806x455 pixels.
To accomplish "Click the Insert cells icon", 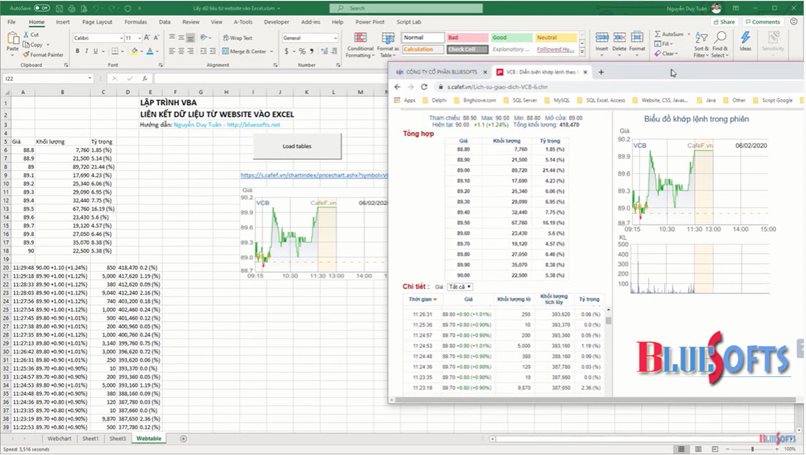I will click(x=602, y=38).
